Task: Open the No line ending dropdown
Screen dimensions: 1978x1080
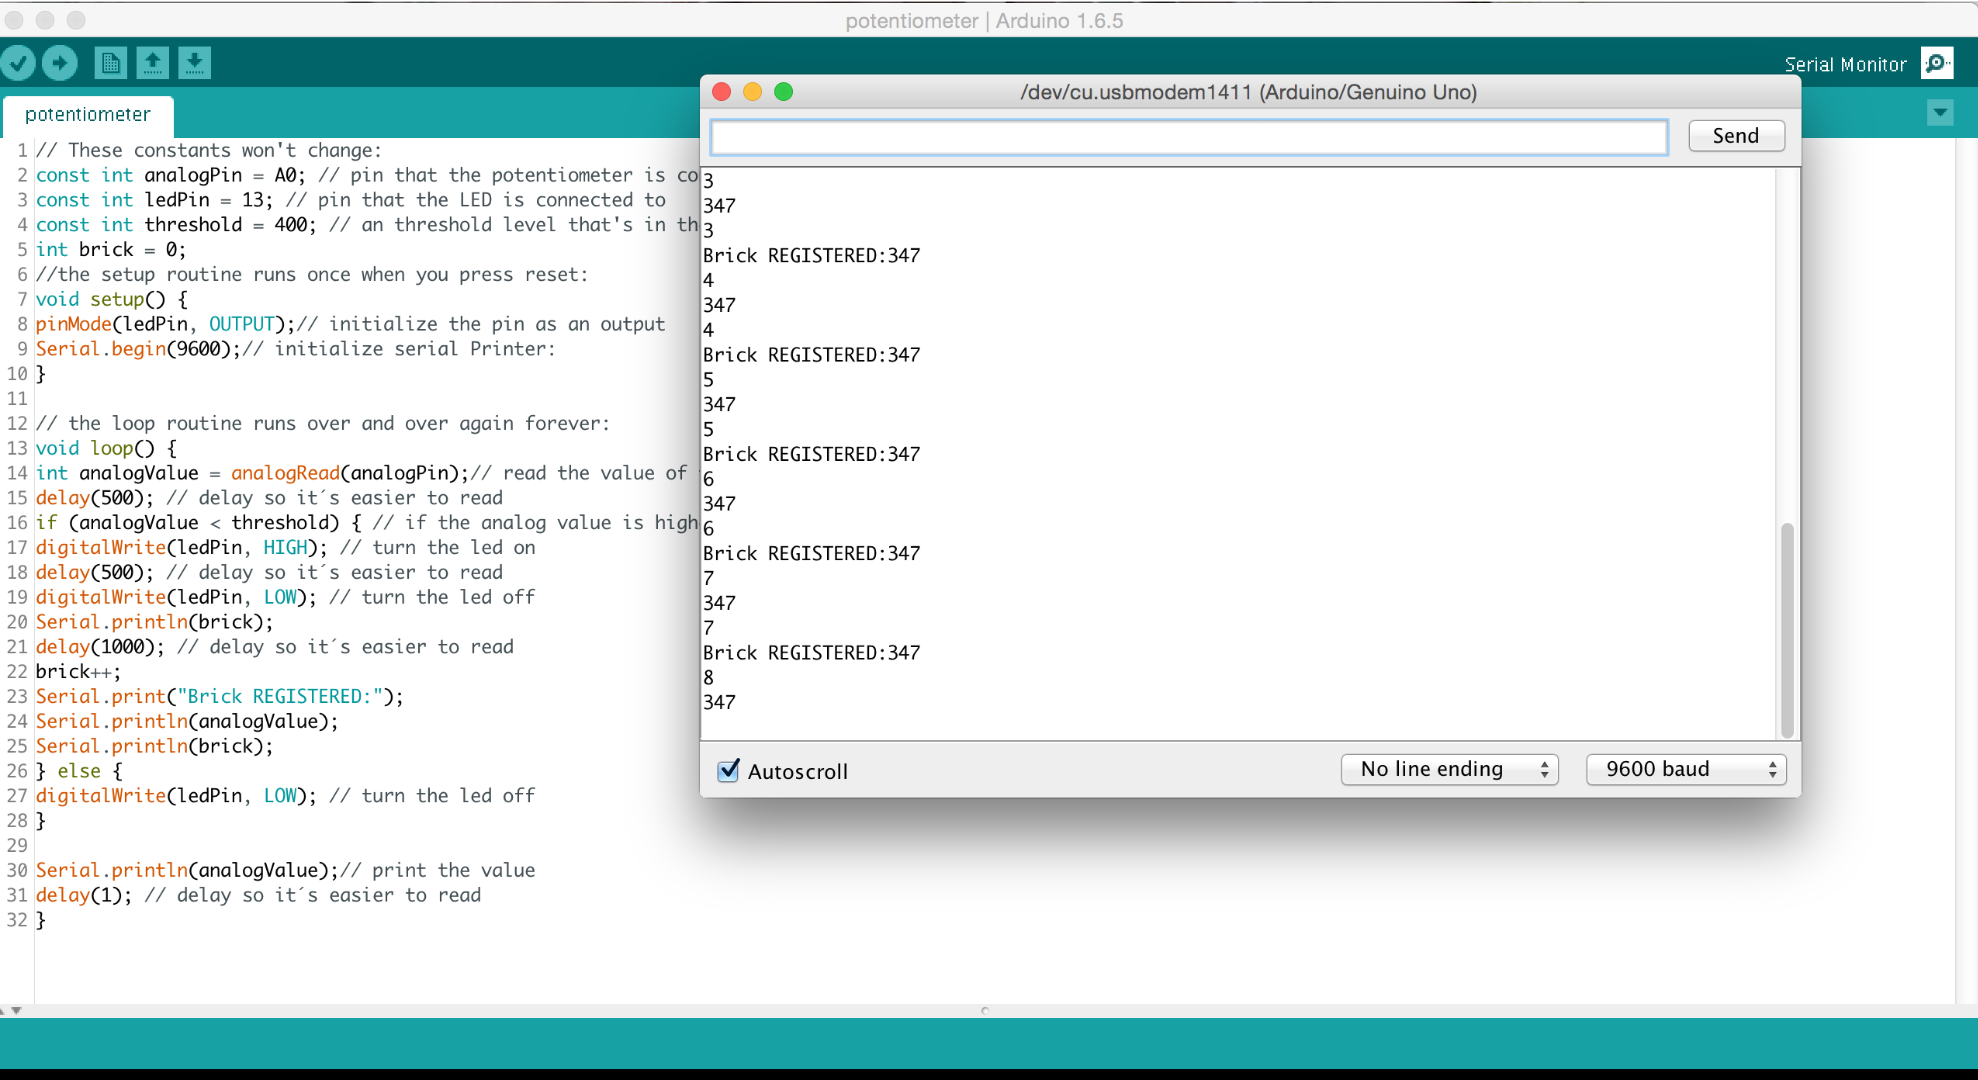Action: pyautogui.click(x=1449, y=769)
